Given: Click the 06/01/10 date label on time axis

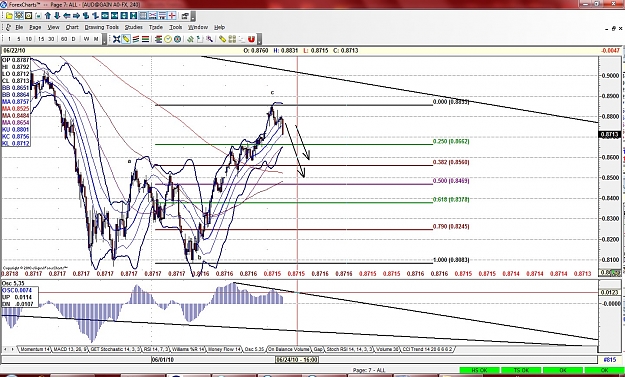Looking at the screenshot, I should (x=163, y=360).
